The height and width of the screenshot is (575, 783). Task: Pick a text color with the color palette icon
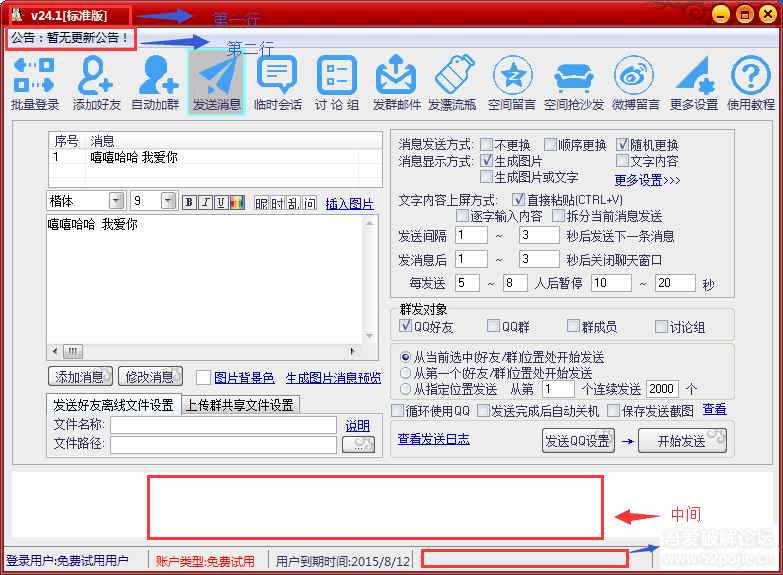coord(237,203)
